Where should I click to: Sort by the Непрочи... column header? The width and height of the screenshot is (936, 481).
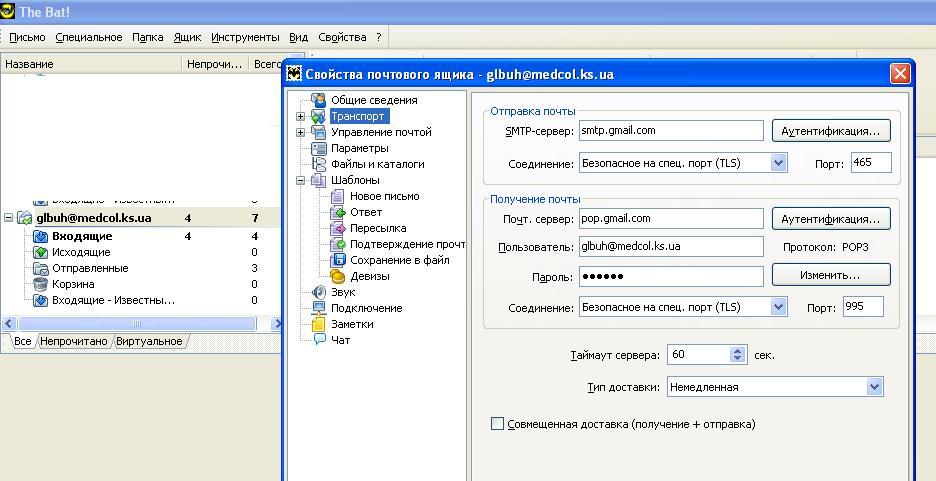(x=215, y=64)
